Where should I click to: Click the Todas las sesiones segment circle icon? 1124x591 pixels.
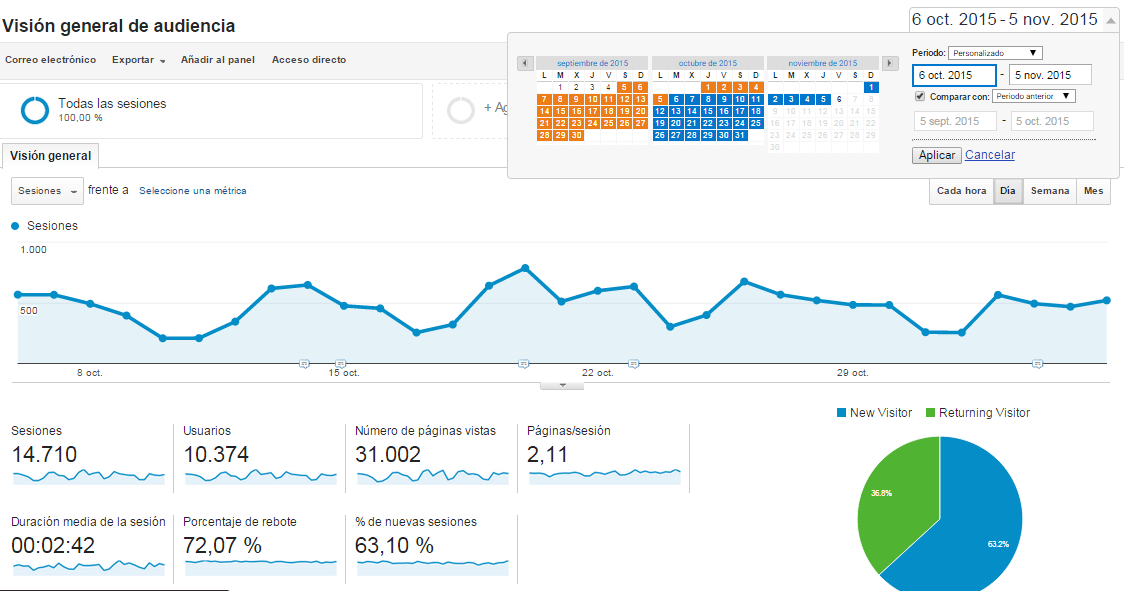(x=36, y=110)
